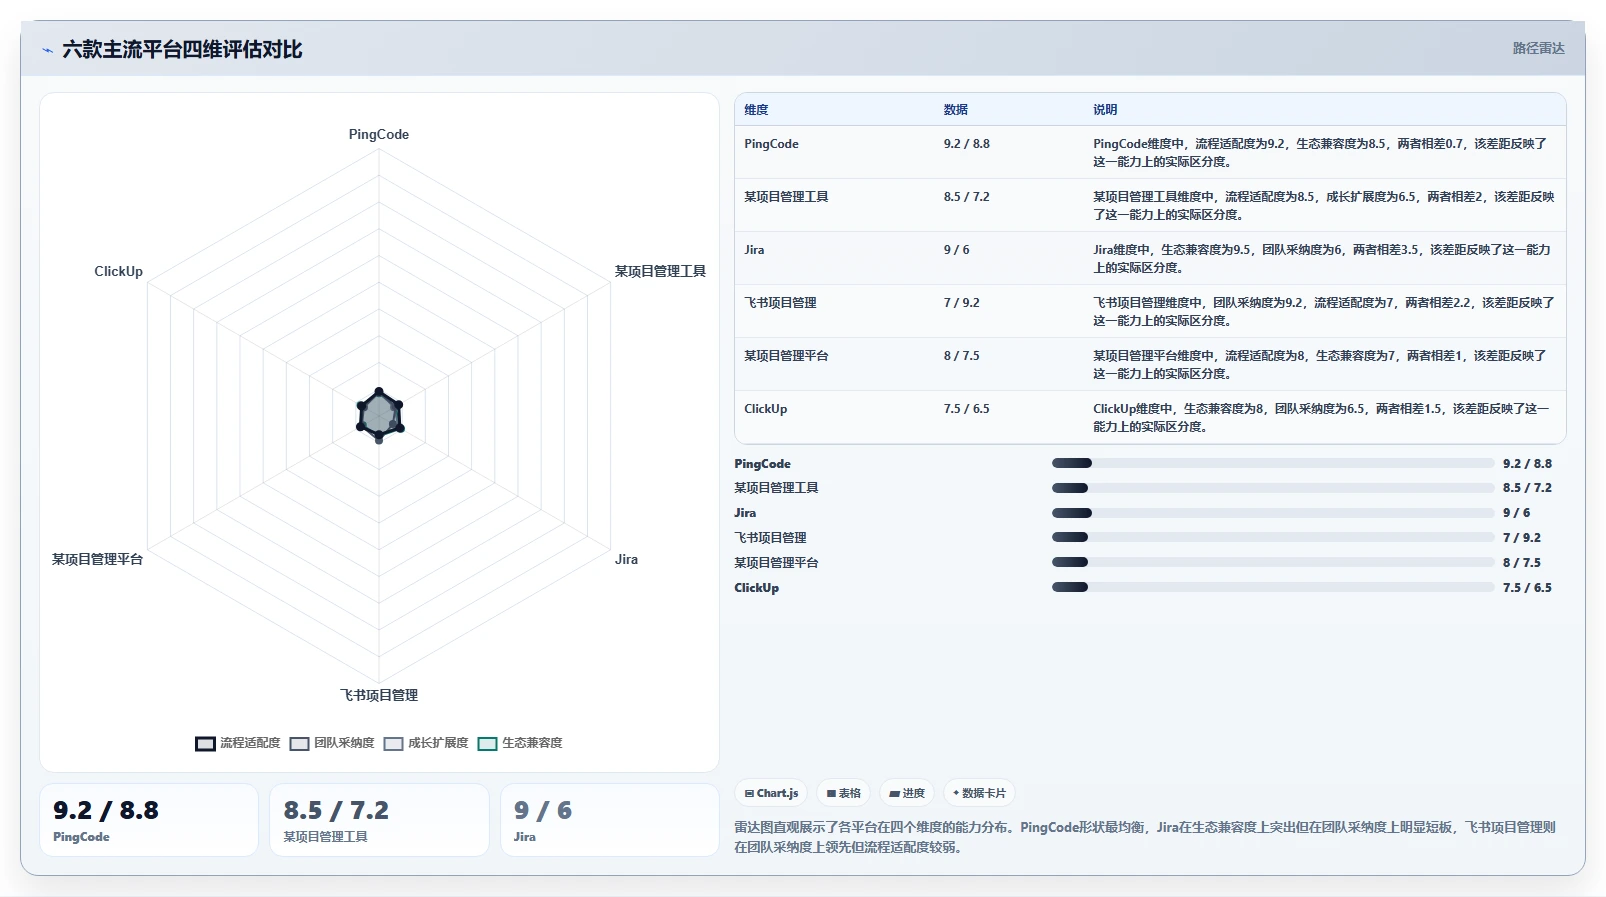1606x897 pixels.
Task: Click table cell value 7 / 9.2
Action: (x=962, y=303)
